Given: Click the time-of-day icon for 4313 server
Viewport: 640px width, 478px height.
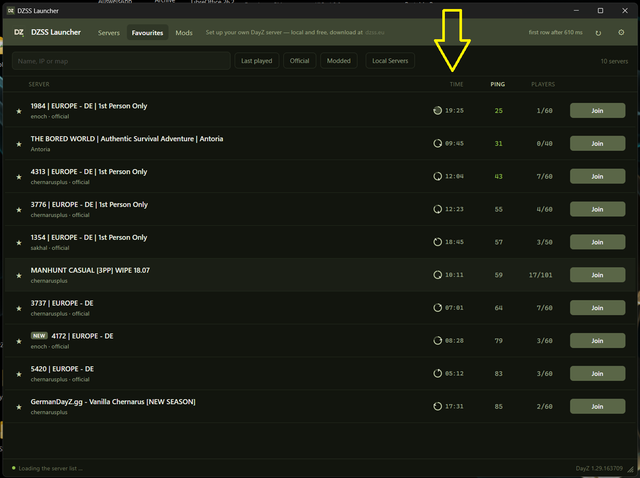Looking at the screenshot, I should tap(437, 176).
